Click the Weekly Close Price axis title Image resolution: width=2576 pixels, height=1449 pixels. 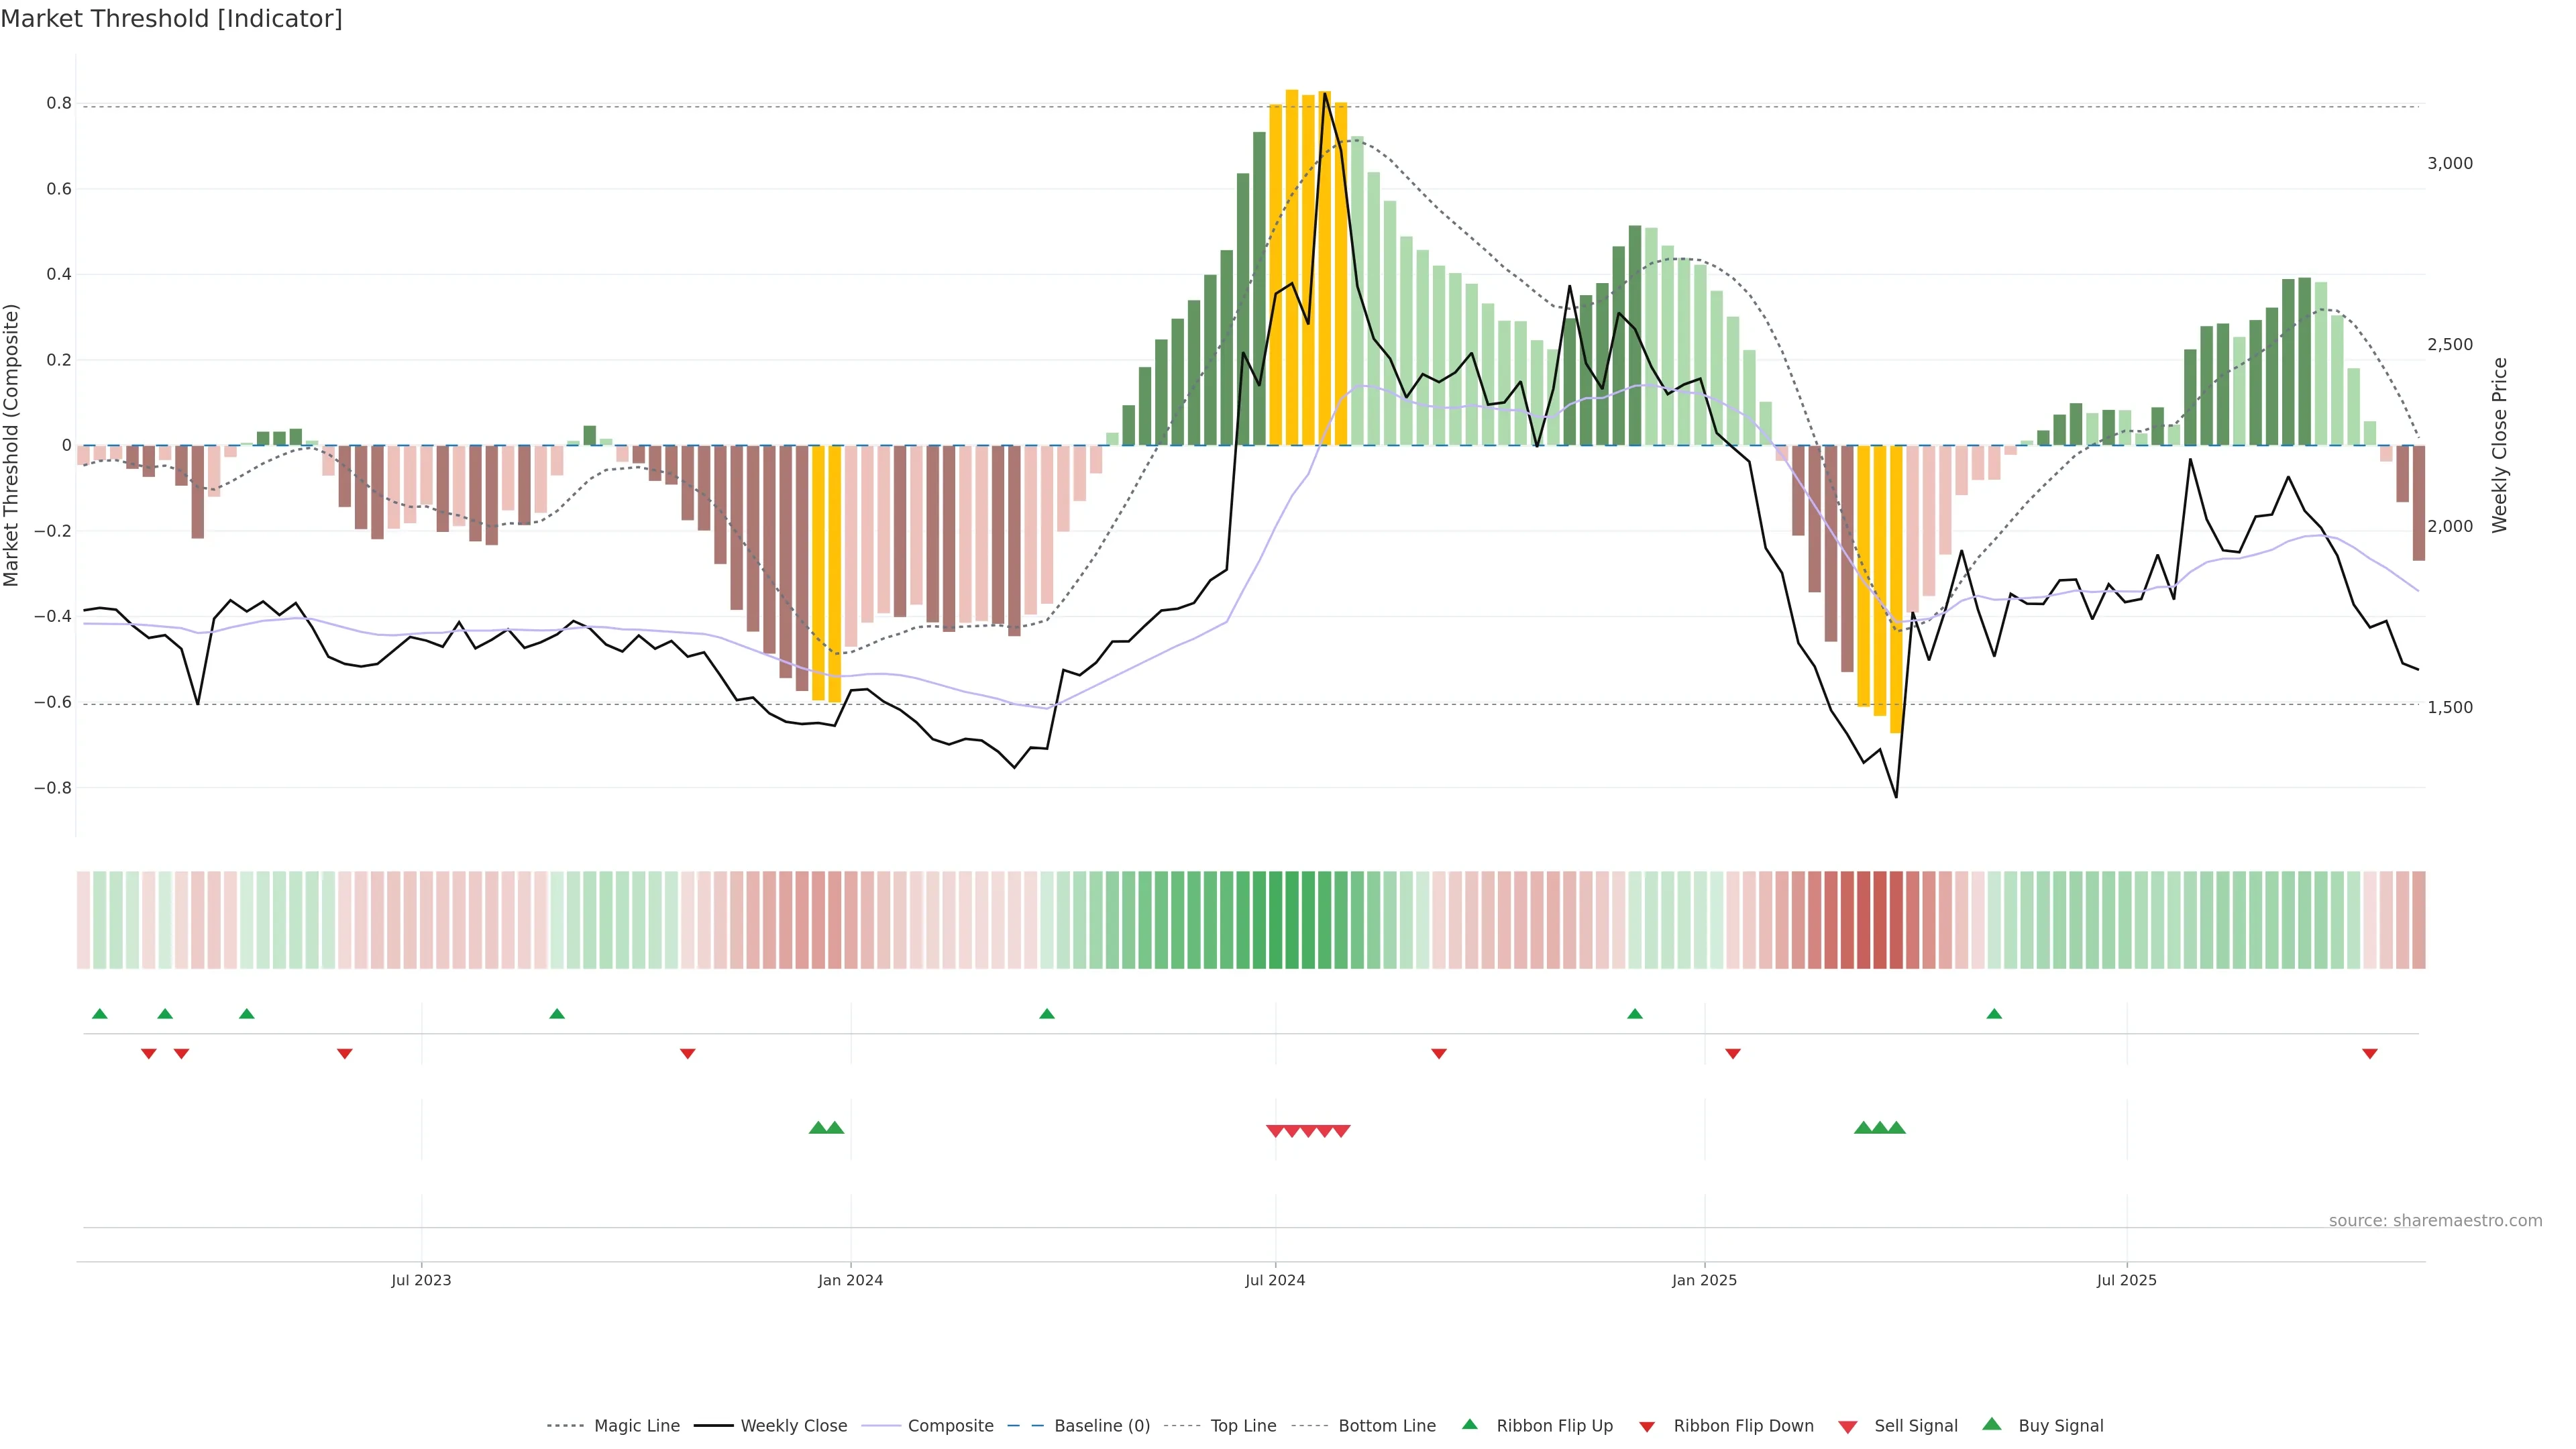[x=2499, y=445]
